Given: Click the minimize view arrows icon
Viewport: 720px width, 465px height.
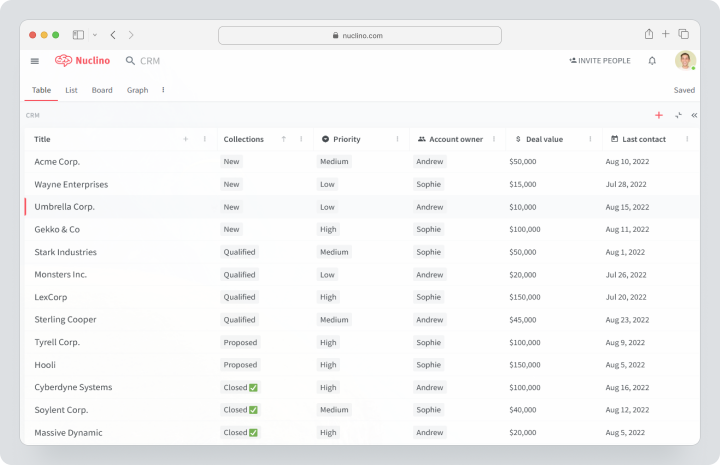Looking at the screenshot, I should (x=678, y=115).
